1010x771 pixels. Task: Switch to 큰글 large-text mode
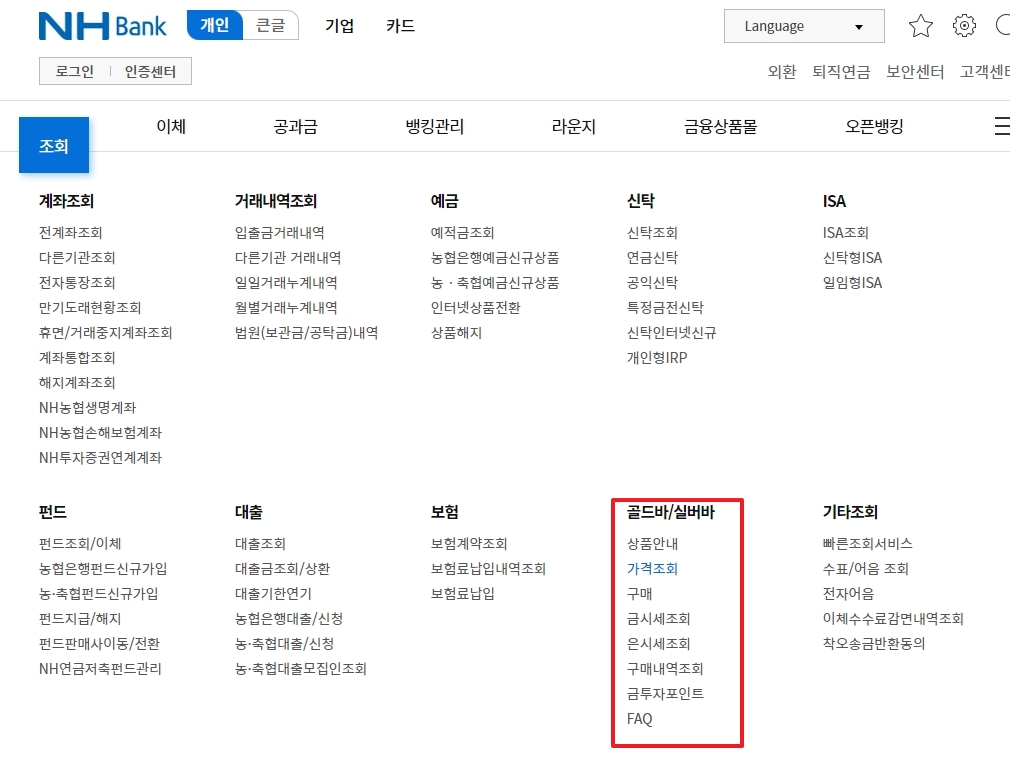pyautogui.click(x=271, y=26)
